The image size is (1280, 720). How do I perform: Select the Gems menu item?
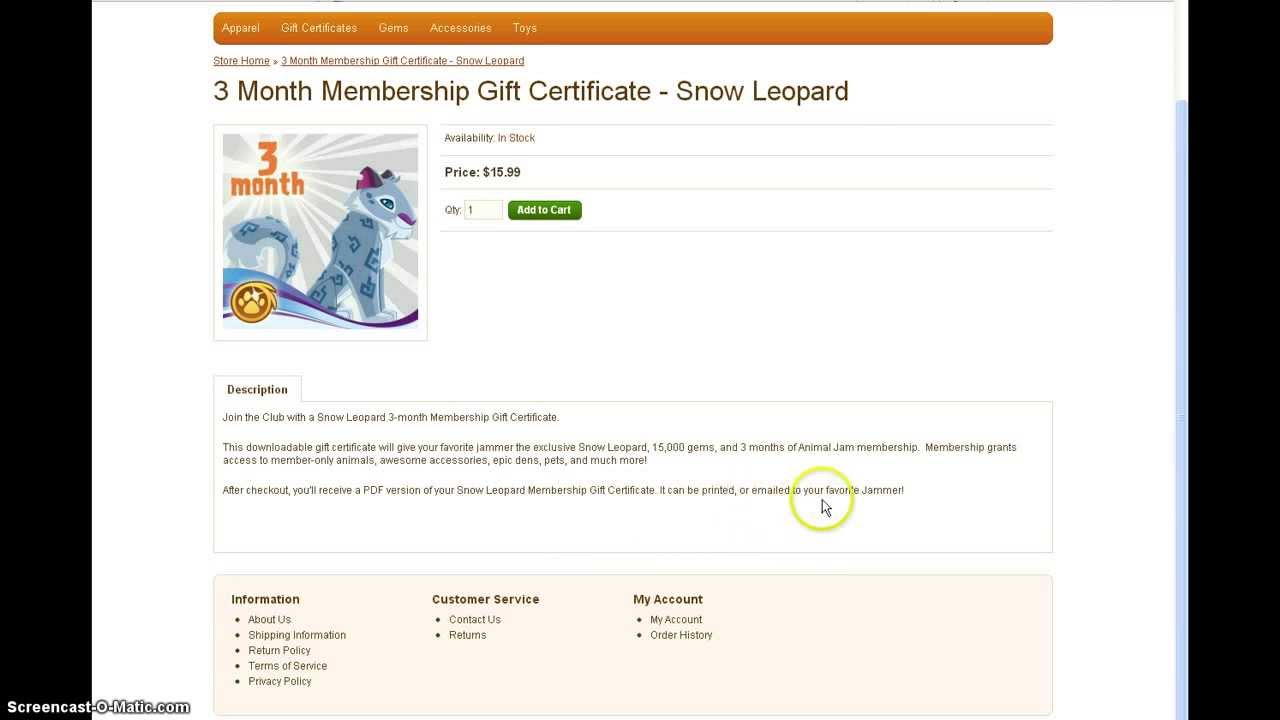pyautogui.click(x=393, y=28)
